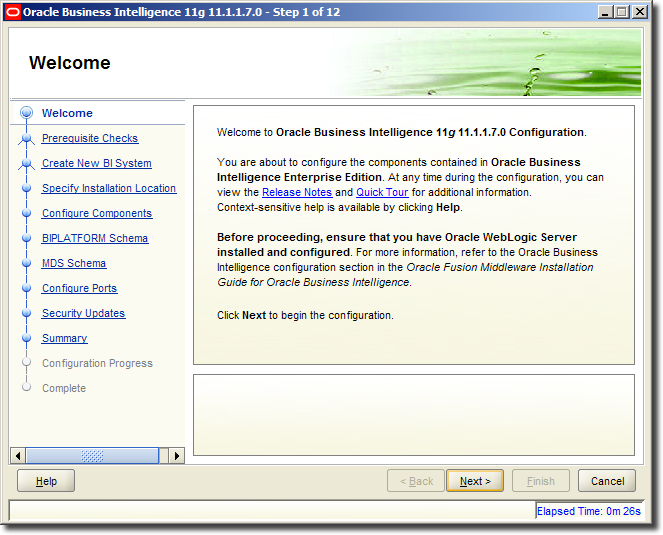Jump to BIPLATFORM Schema step
This screenshot has height=535, width=663.
95,239
